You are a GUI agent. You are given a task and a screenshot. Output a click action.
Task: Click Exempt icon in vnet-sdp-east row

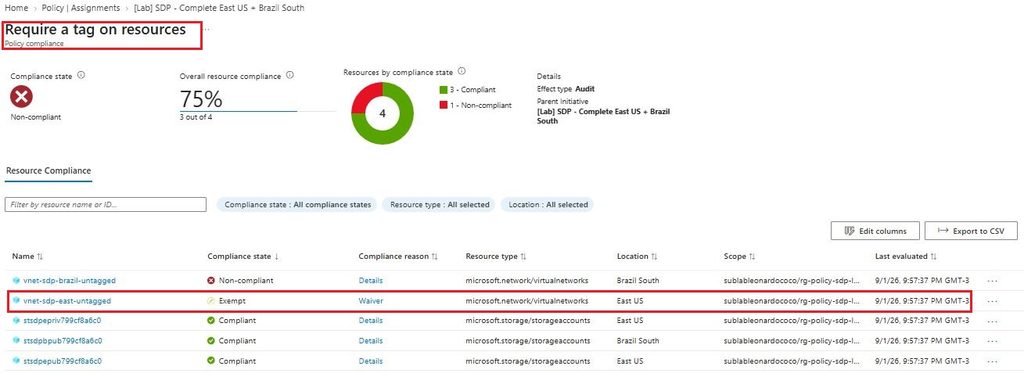[x=211, y=301]
